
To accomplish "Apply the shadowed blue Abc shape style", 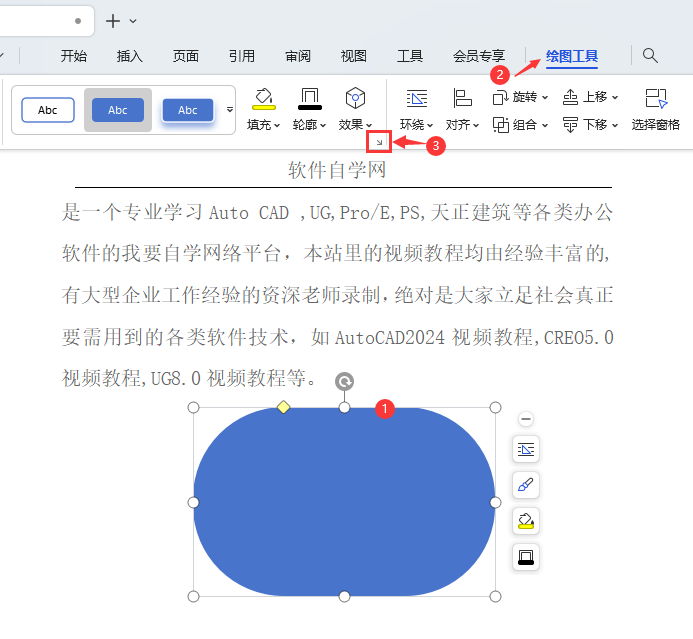I will click(188, 110).
